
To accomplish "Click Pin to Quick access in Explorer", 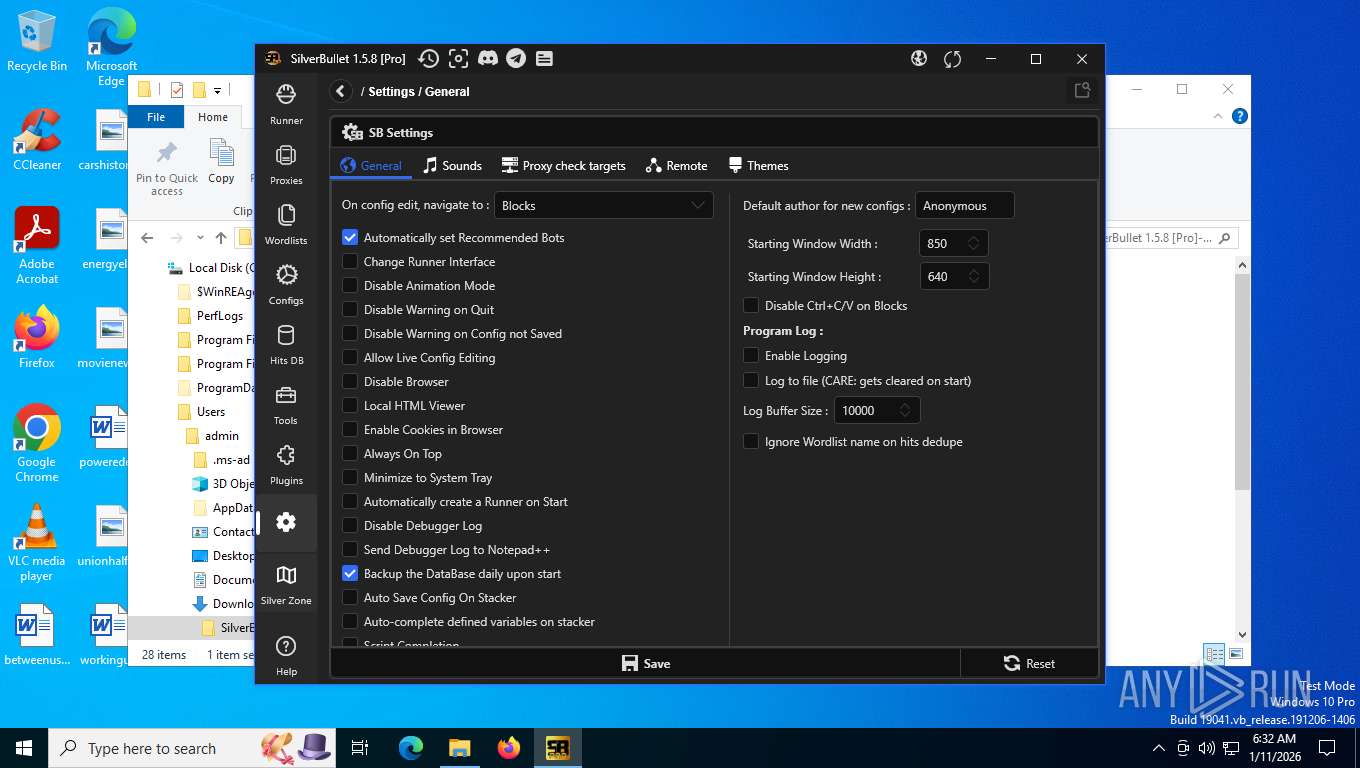I will pos(167,168).
